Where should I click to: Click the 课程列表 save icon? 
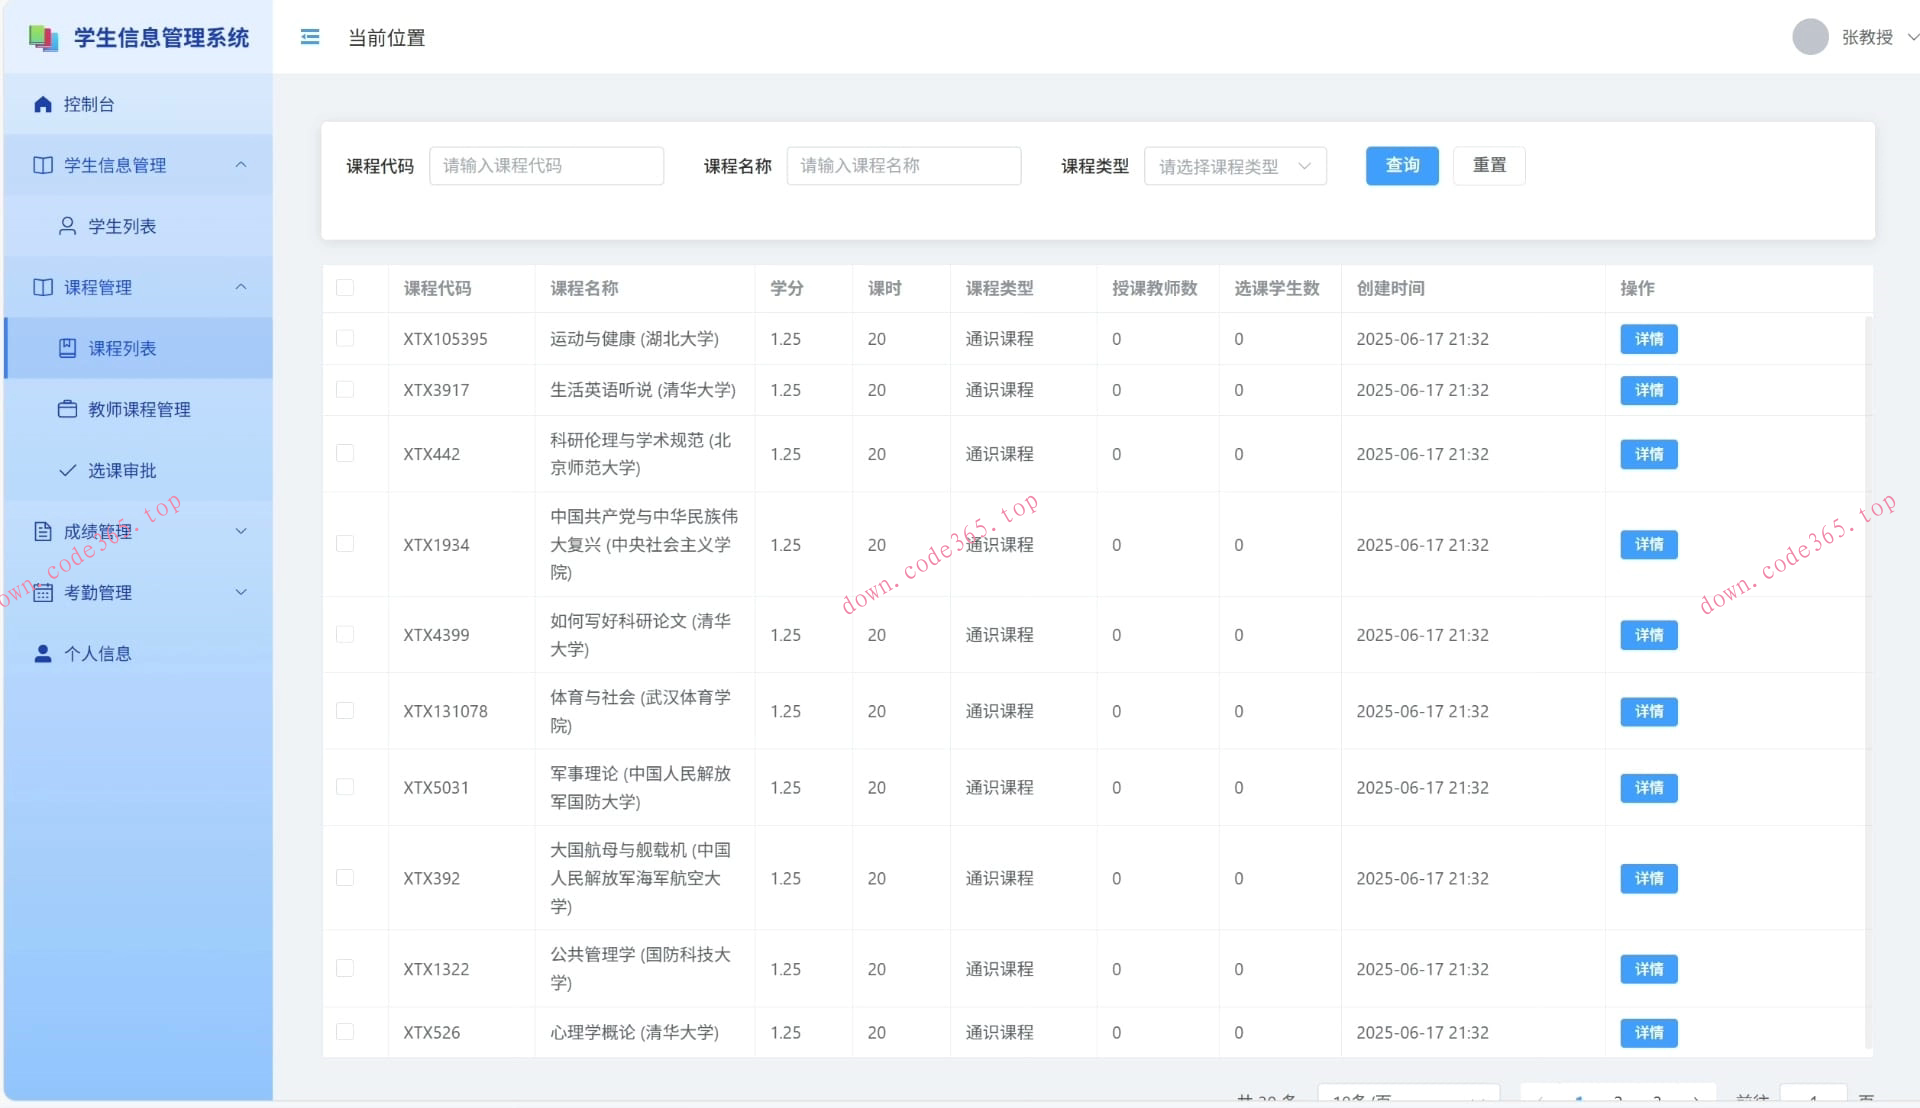coord(66,348)
